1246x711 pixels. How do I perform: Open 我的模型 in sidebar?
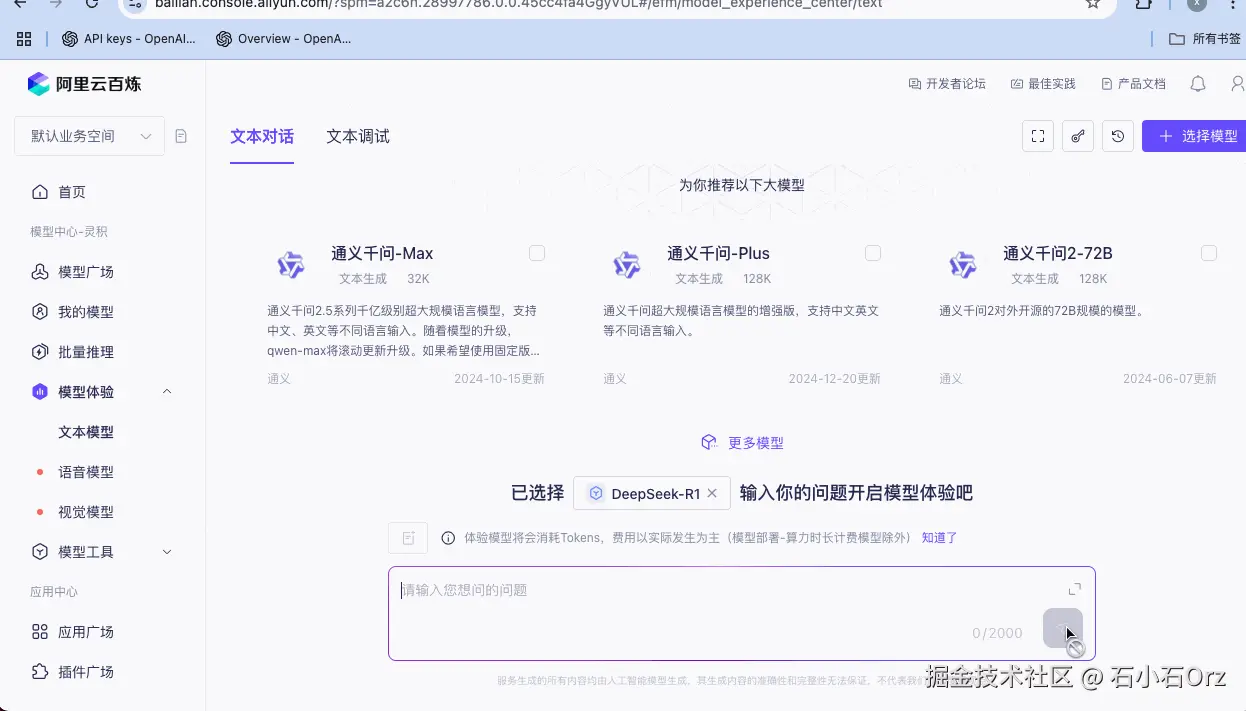pos(86,312)
